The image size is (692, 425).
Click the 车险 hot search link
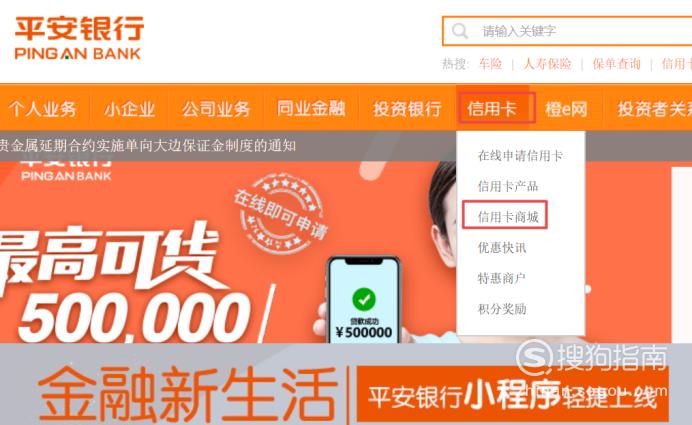[x=490, y=64]
